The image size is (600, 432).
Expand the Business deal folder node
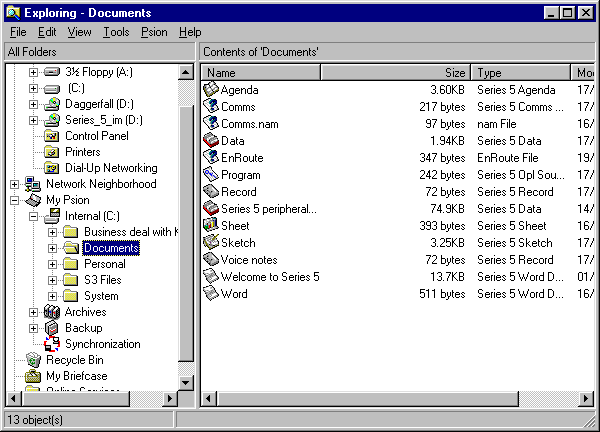(52, 232)
